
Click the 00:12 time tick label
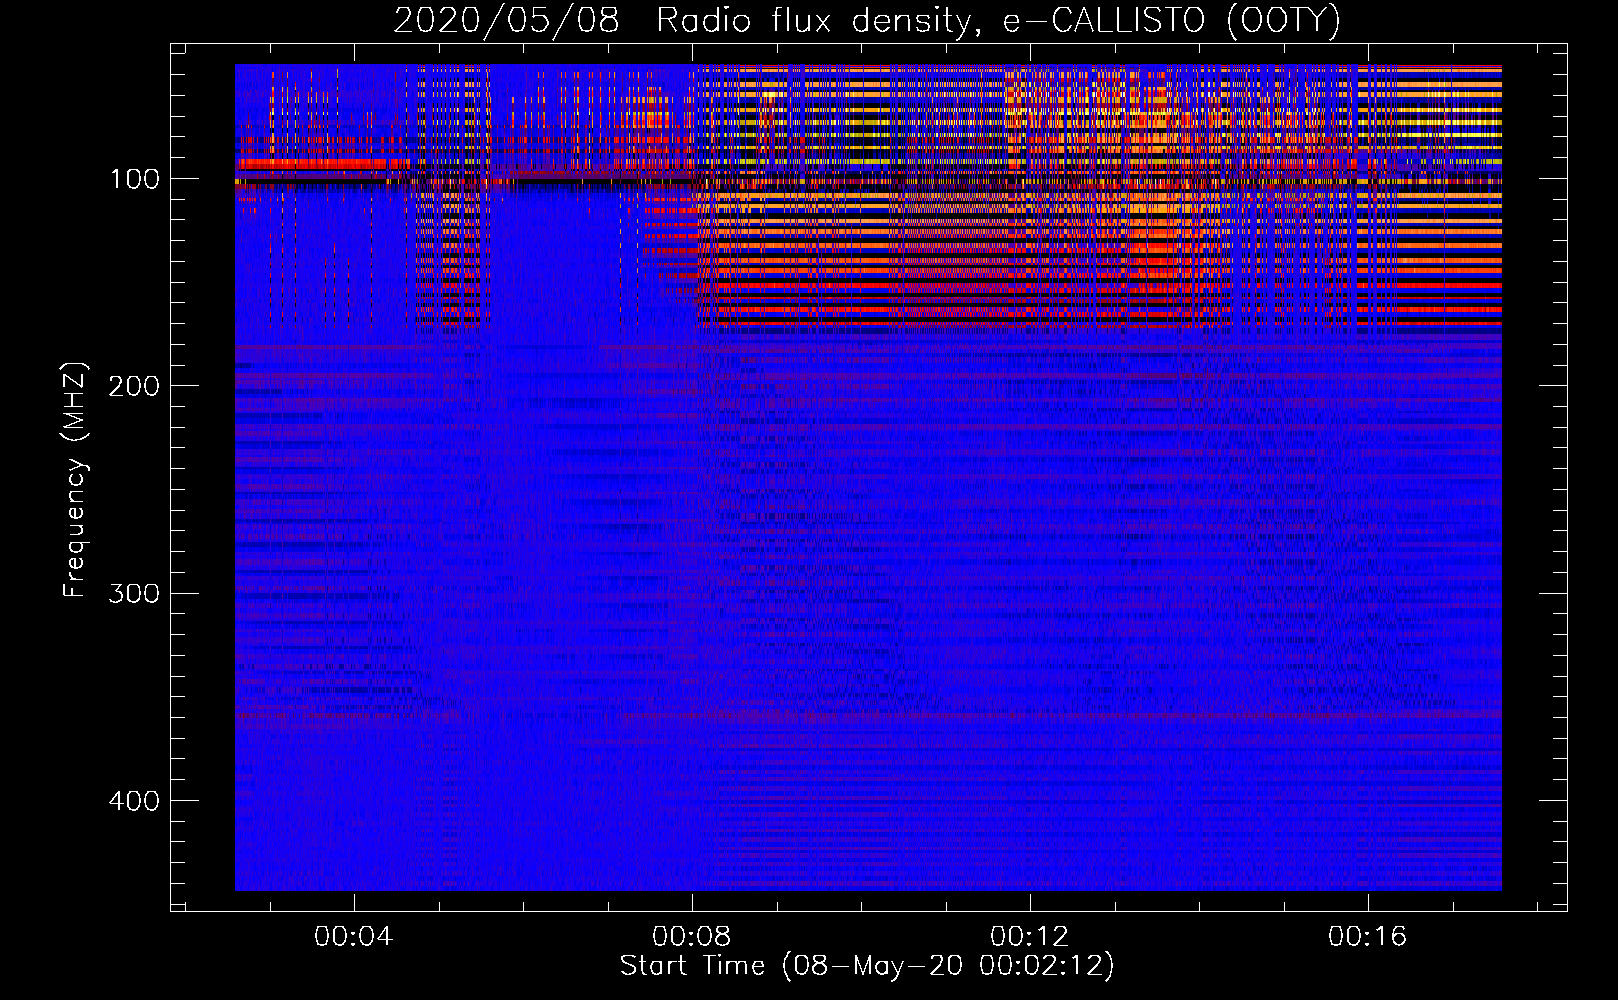1030,937
